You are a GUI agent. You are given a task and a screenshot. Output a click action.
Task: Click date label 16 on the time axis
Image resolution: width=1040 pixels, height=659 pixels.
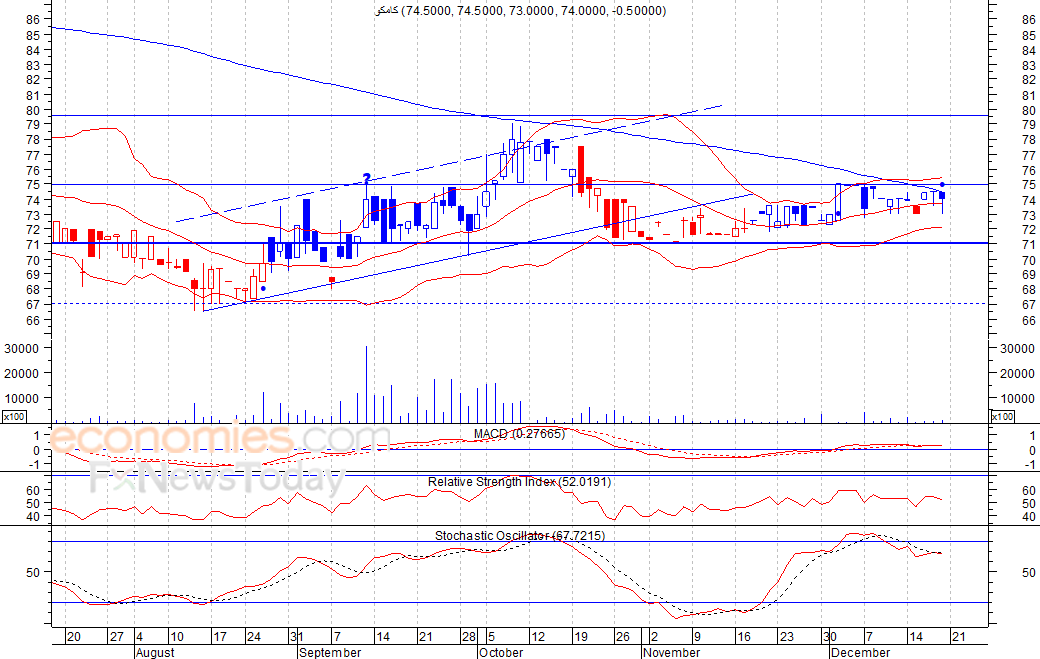coord(744,636)
